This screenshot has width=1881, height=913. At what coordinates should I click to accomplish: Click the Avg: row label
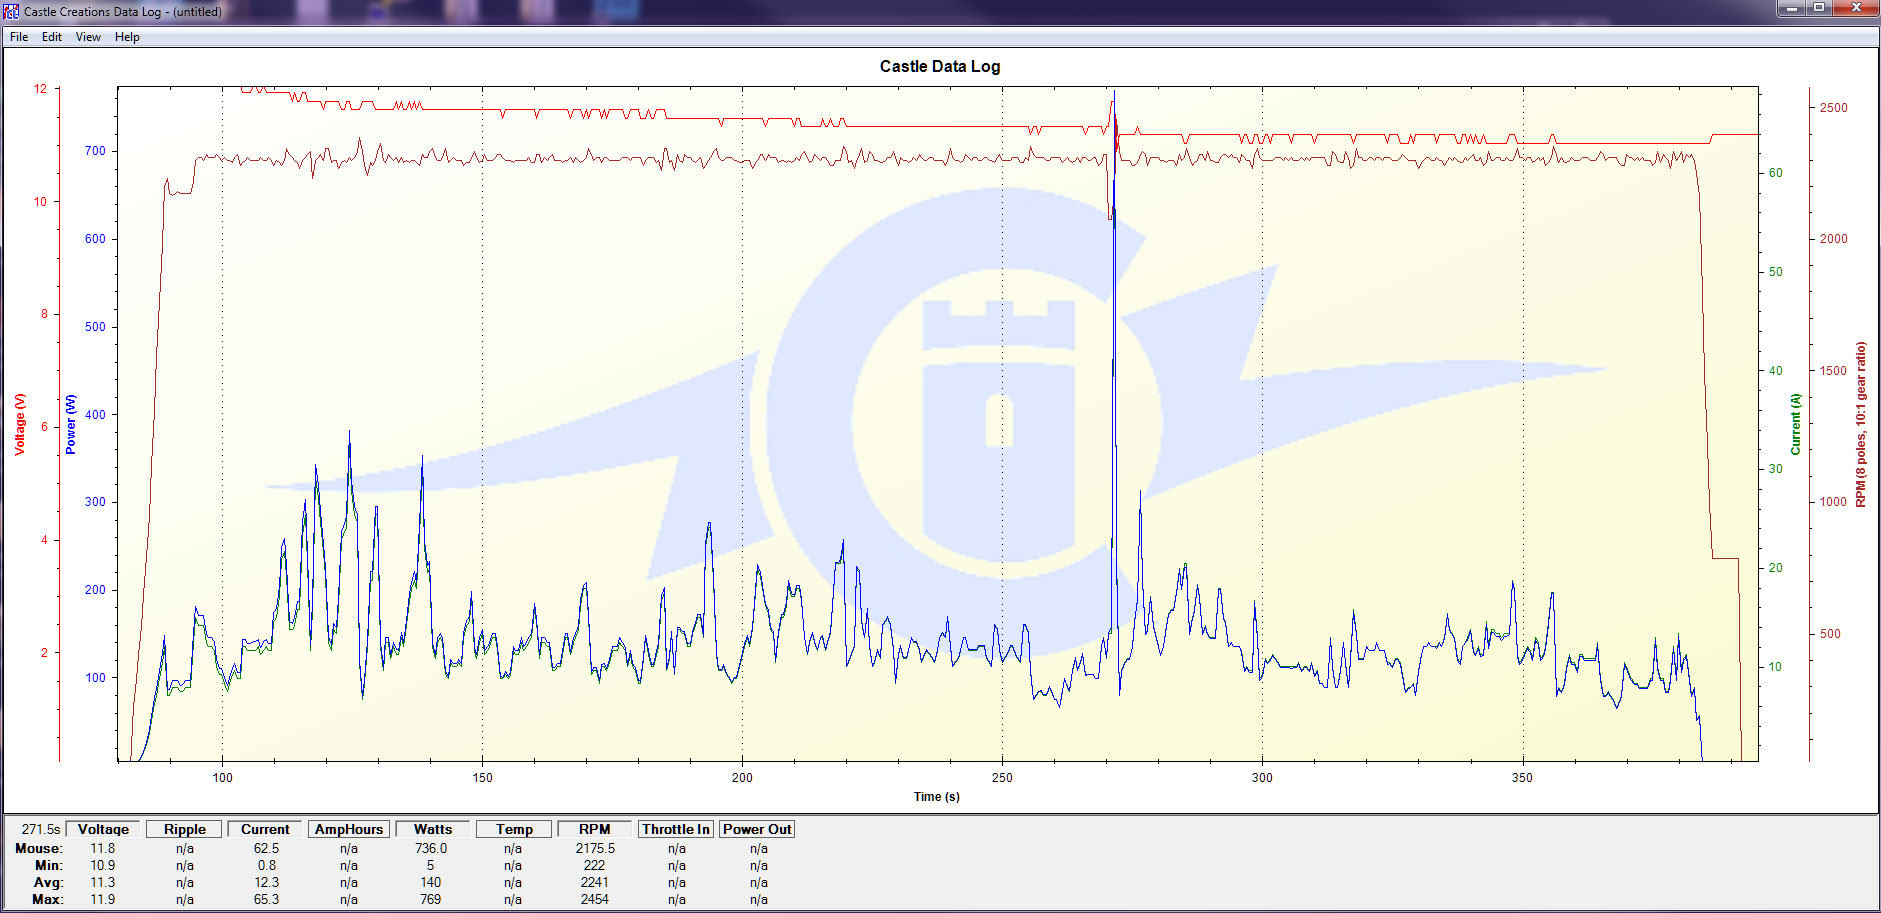pyautogui.click(x=48, y=882)
